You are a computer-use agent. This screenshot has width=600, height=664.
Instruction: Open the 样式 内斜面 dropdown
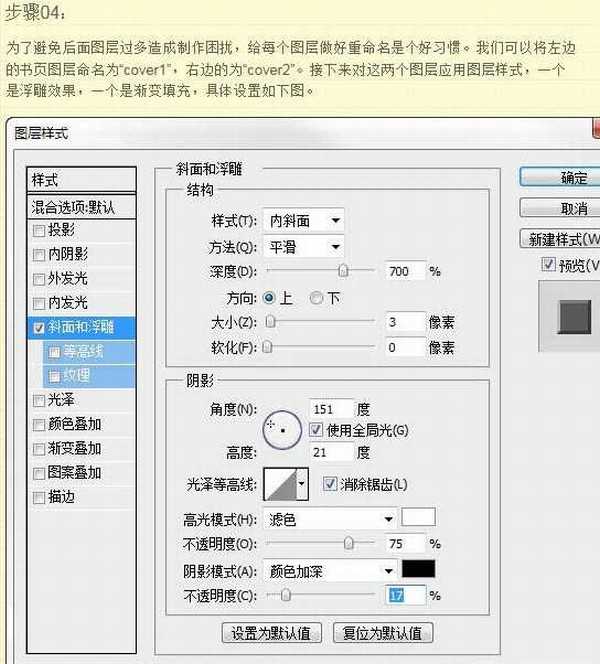(x=302, y=220)
